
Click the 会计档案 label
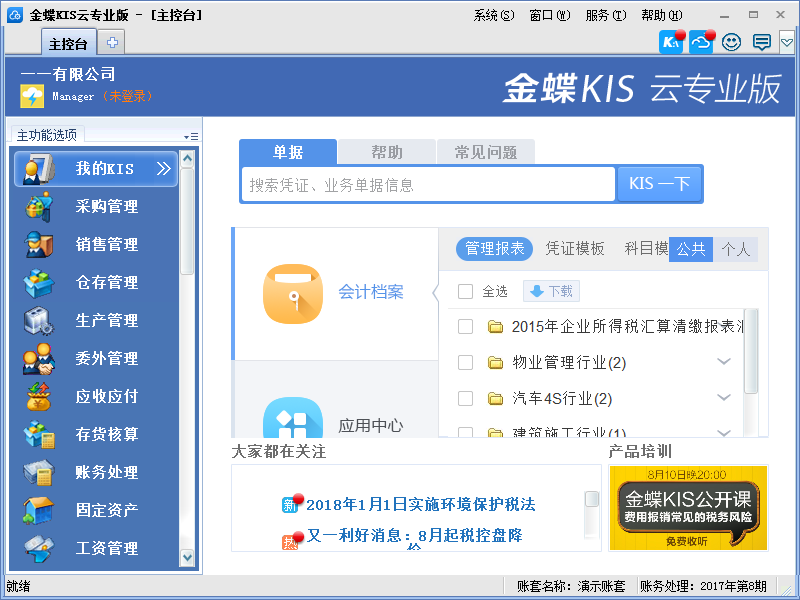(x=371, y=292)
